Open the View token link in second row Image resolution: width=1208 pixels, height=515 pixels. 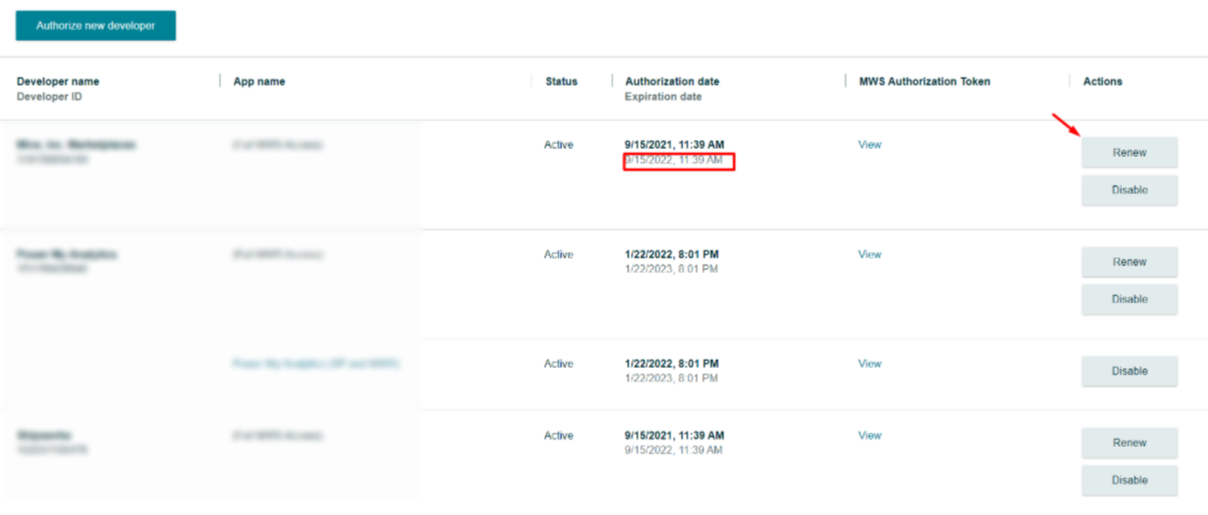pyautogui.click(x=870, y=255)
